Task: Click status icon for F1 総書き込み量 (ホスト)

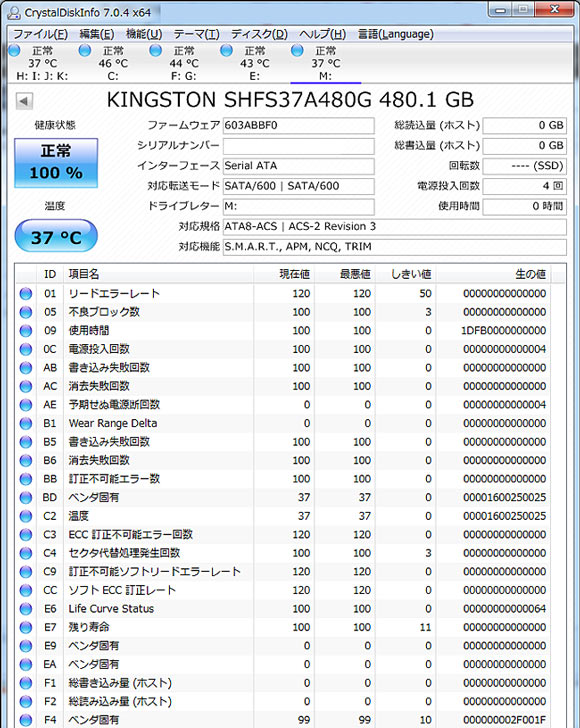Action: coord(26,683)
